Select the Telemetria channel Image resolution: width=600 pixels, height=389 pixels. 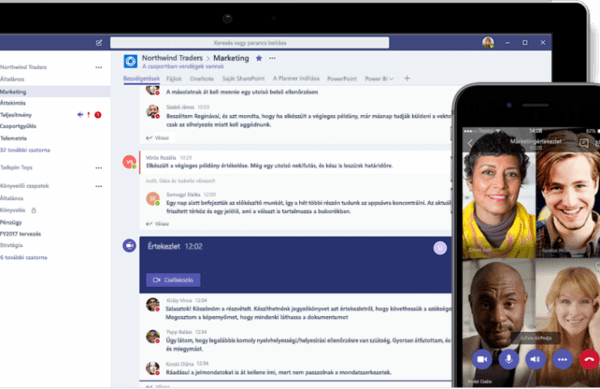13,138
